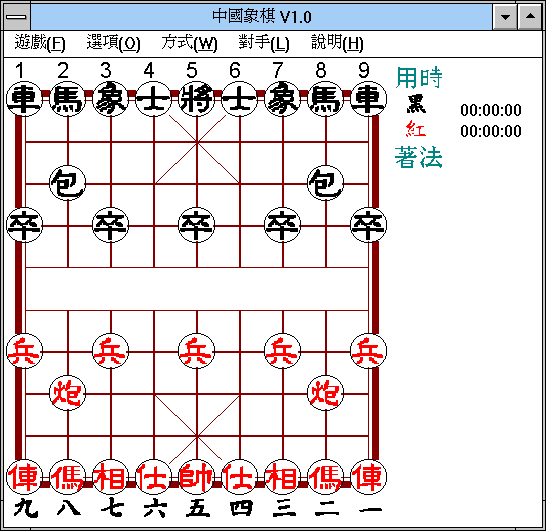Open the 說明(H) help menu
The height and width of the screenshot is (531, 546).
(x=337, y=43)
